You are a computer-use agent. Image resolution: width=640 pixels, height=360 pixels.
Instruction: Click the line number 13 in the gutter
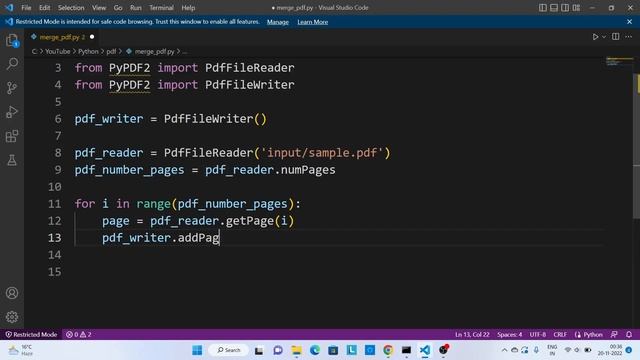click(x=55, y=238)
